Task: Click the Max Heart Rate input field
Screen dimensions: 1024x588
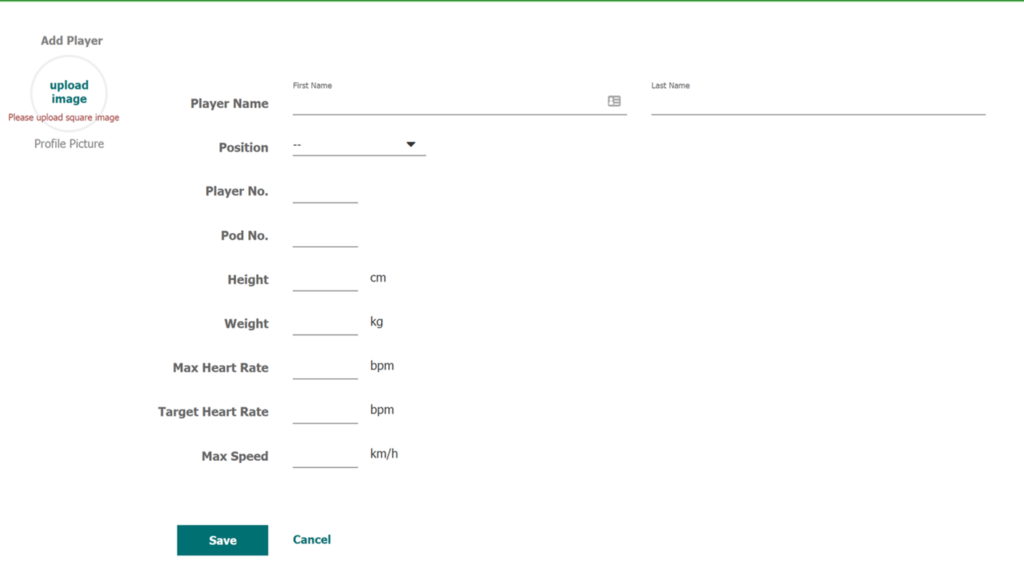Action: tap(325, 367)
